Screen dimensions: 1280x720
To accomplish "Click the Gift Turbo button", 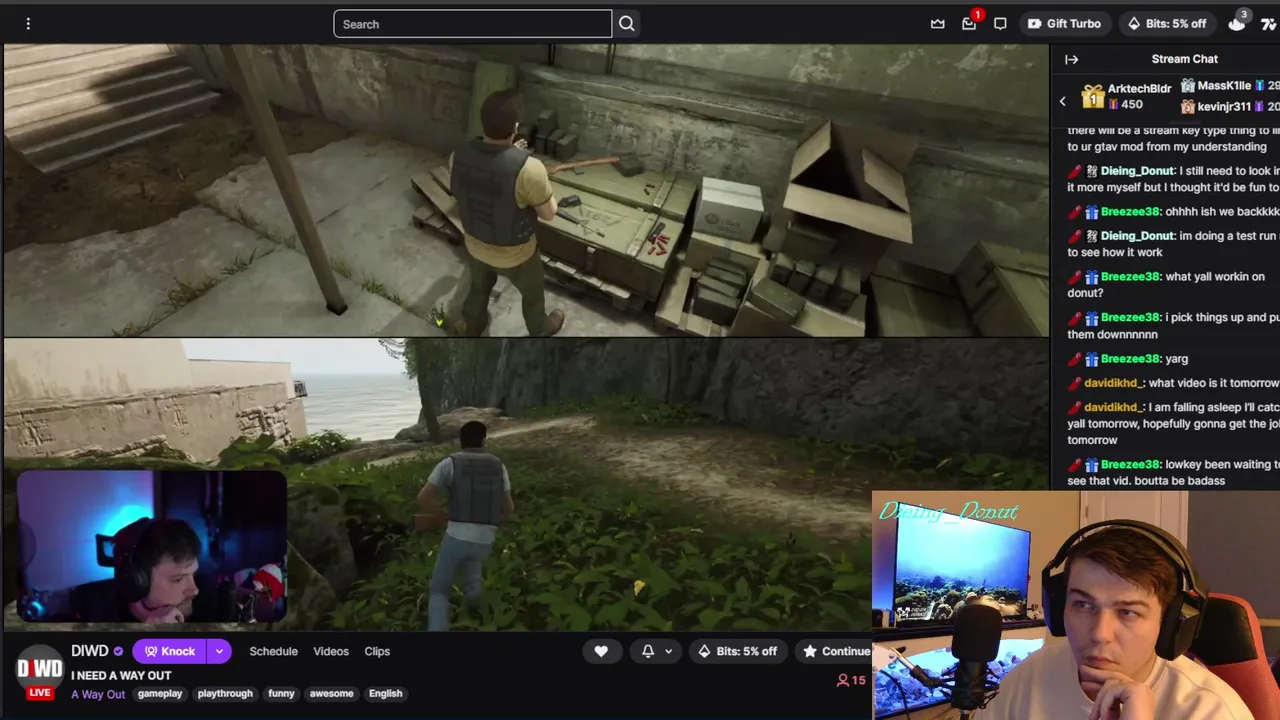I will [1064, 24].
